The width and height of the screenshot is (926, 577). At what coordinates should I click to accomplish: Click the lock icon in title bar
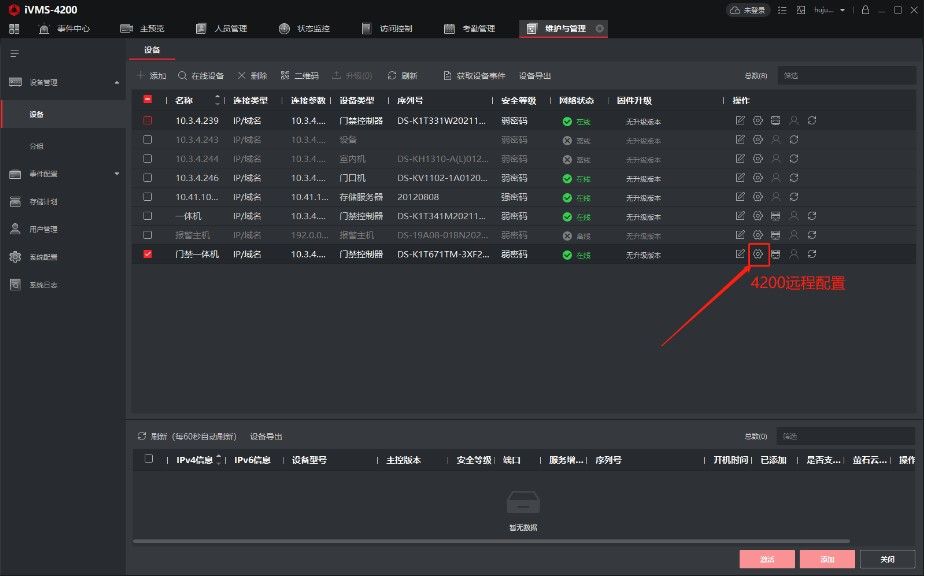point(865,10)
